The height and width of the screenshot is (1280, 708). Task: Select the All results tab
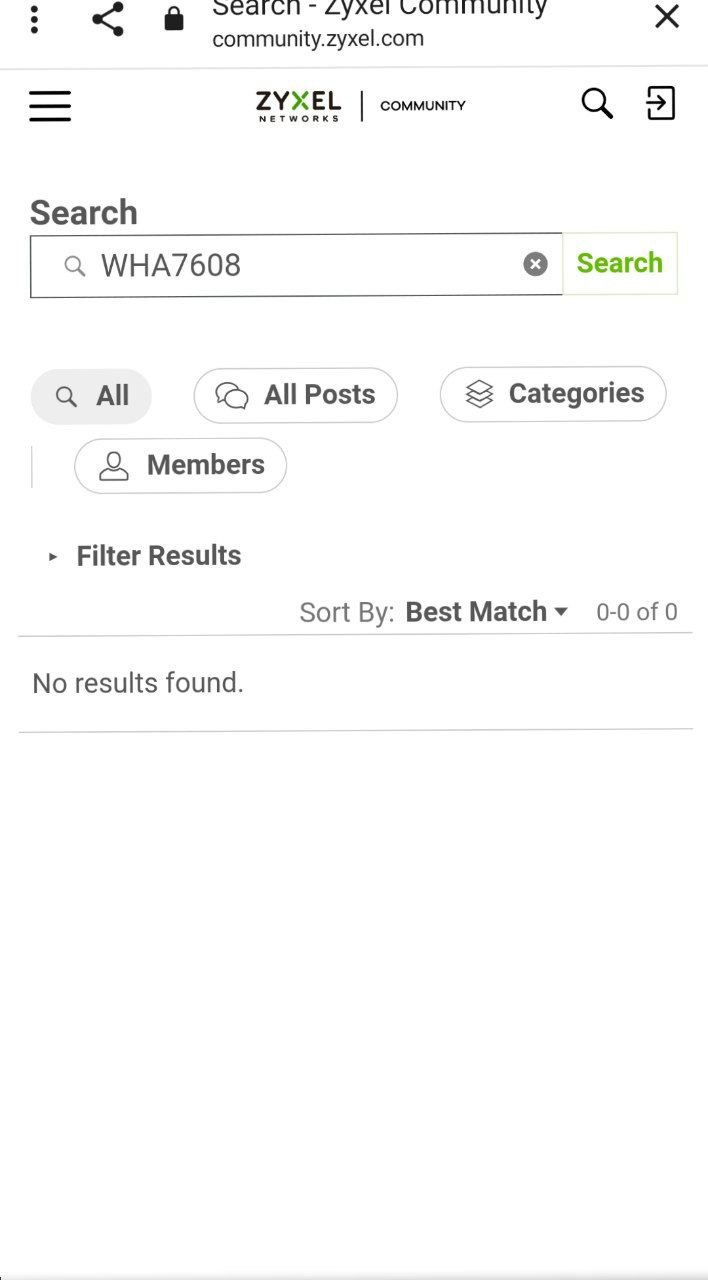pos(92,396)
